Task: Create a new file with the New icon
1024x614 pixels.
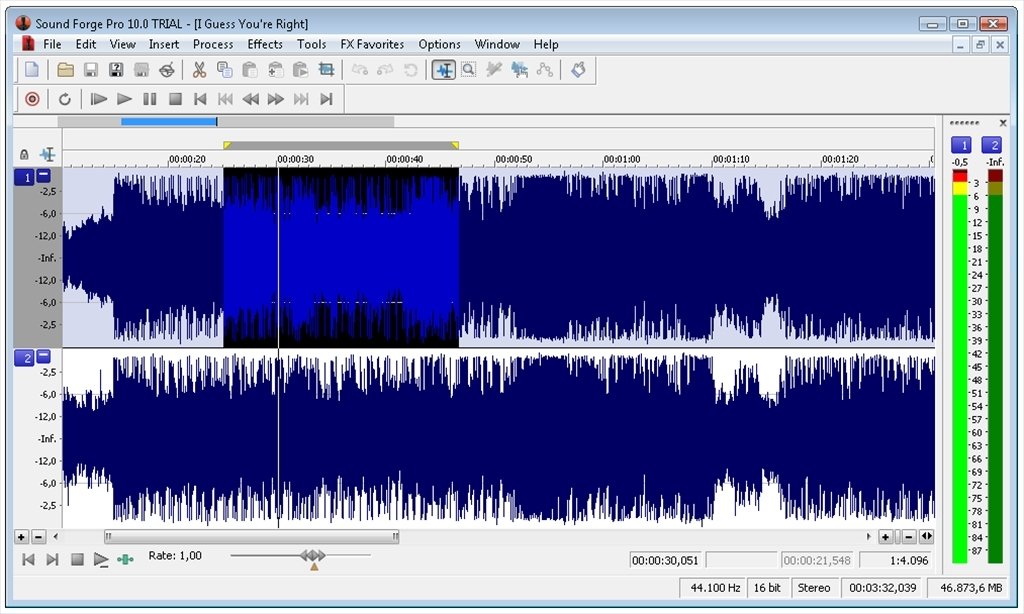Action: pyautogui.click(x=32, y=69)
